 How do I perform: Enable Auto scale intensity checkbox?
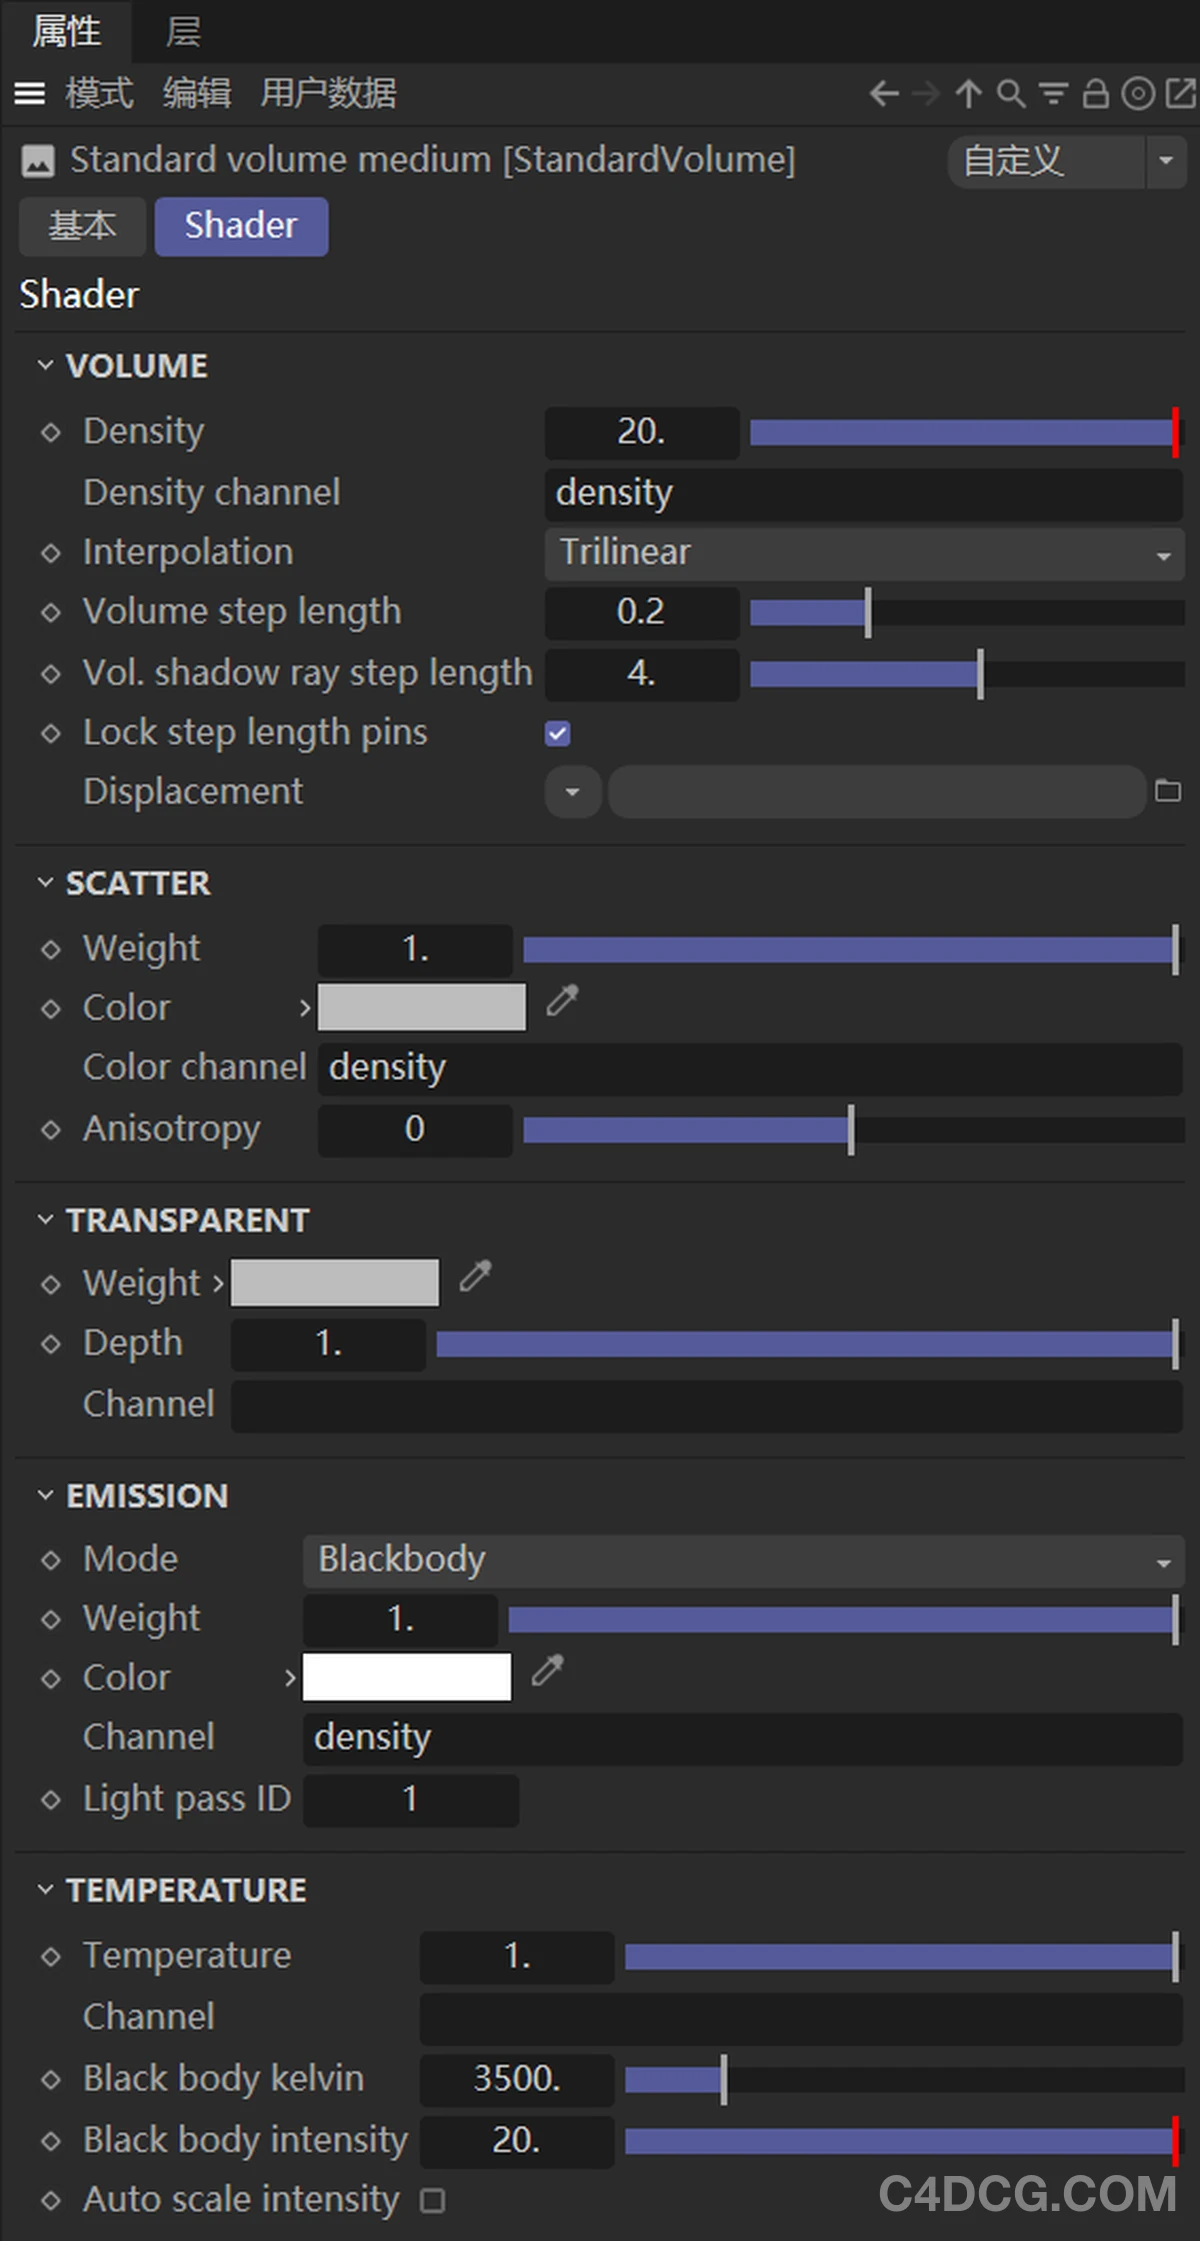click(433, 2200)
